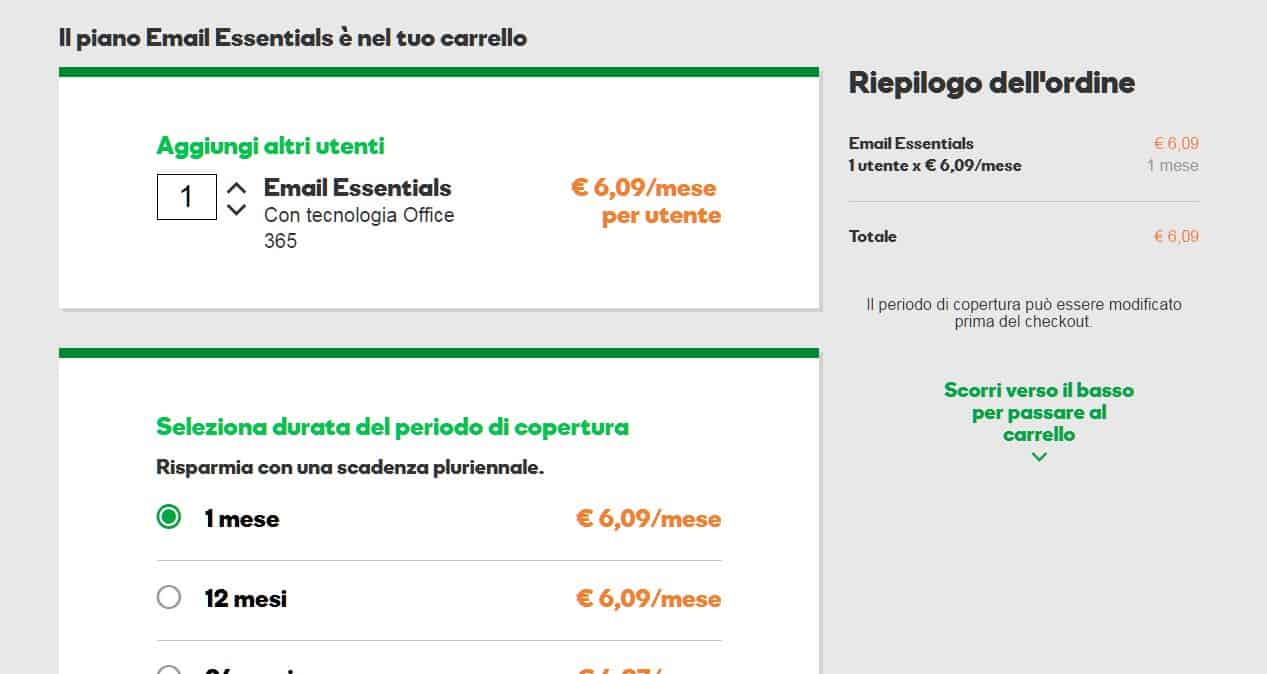Click the down chevron below the cart link
Viewport: 1267px width, 674px height.
1038,456
